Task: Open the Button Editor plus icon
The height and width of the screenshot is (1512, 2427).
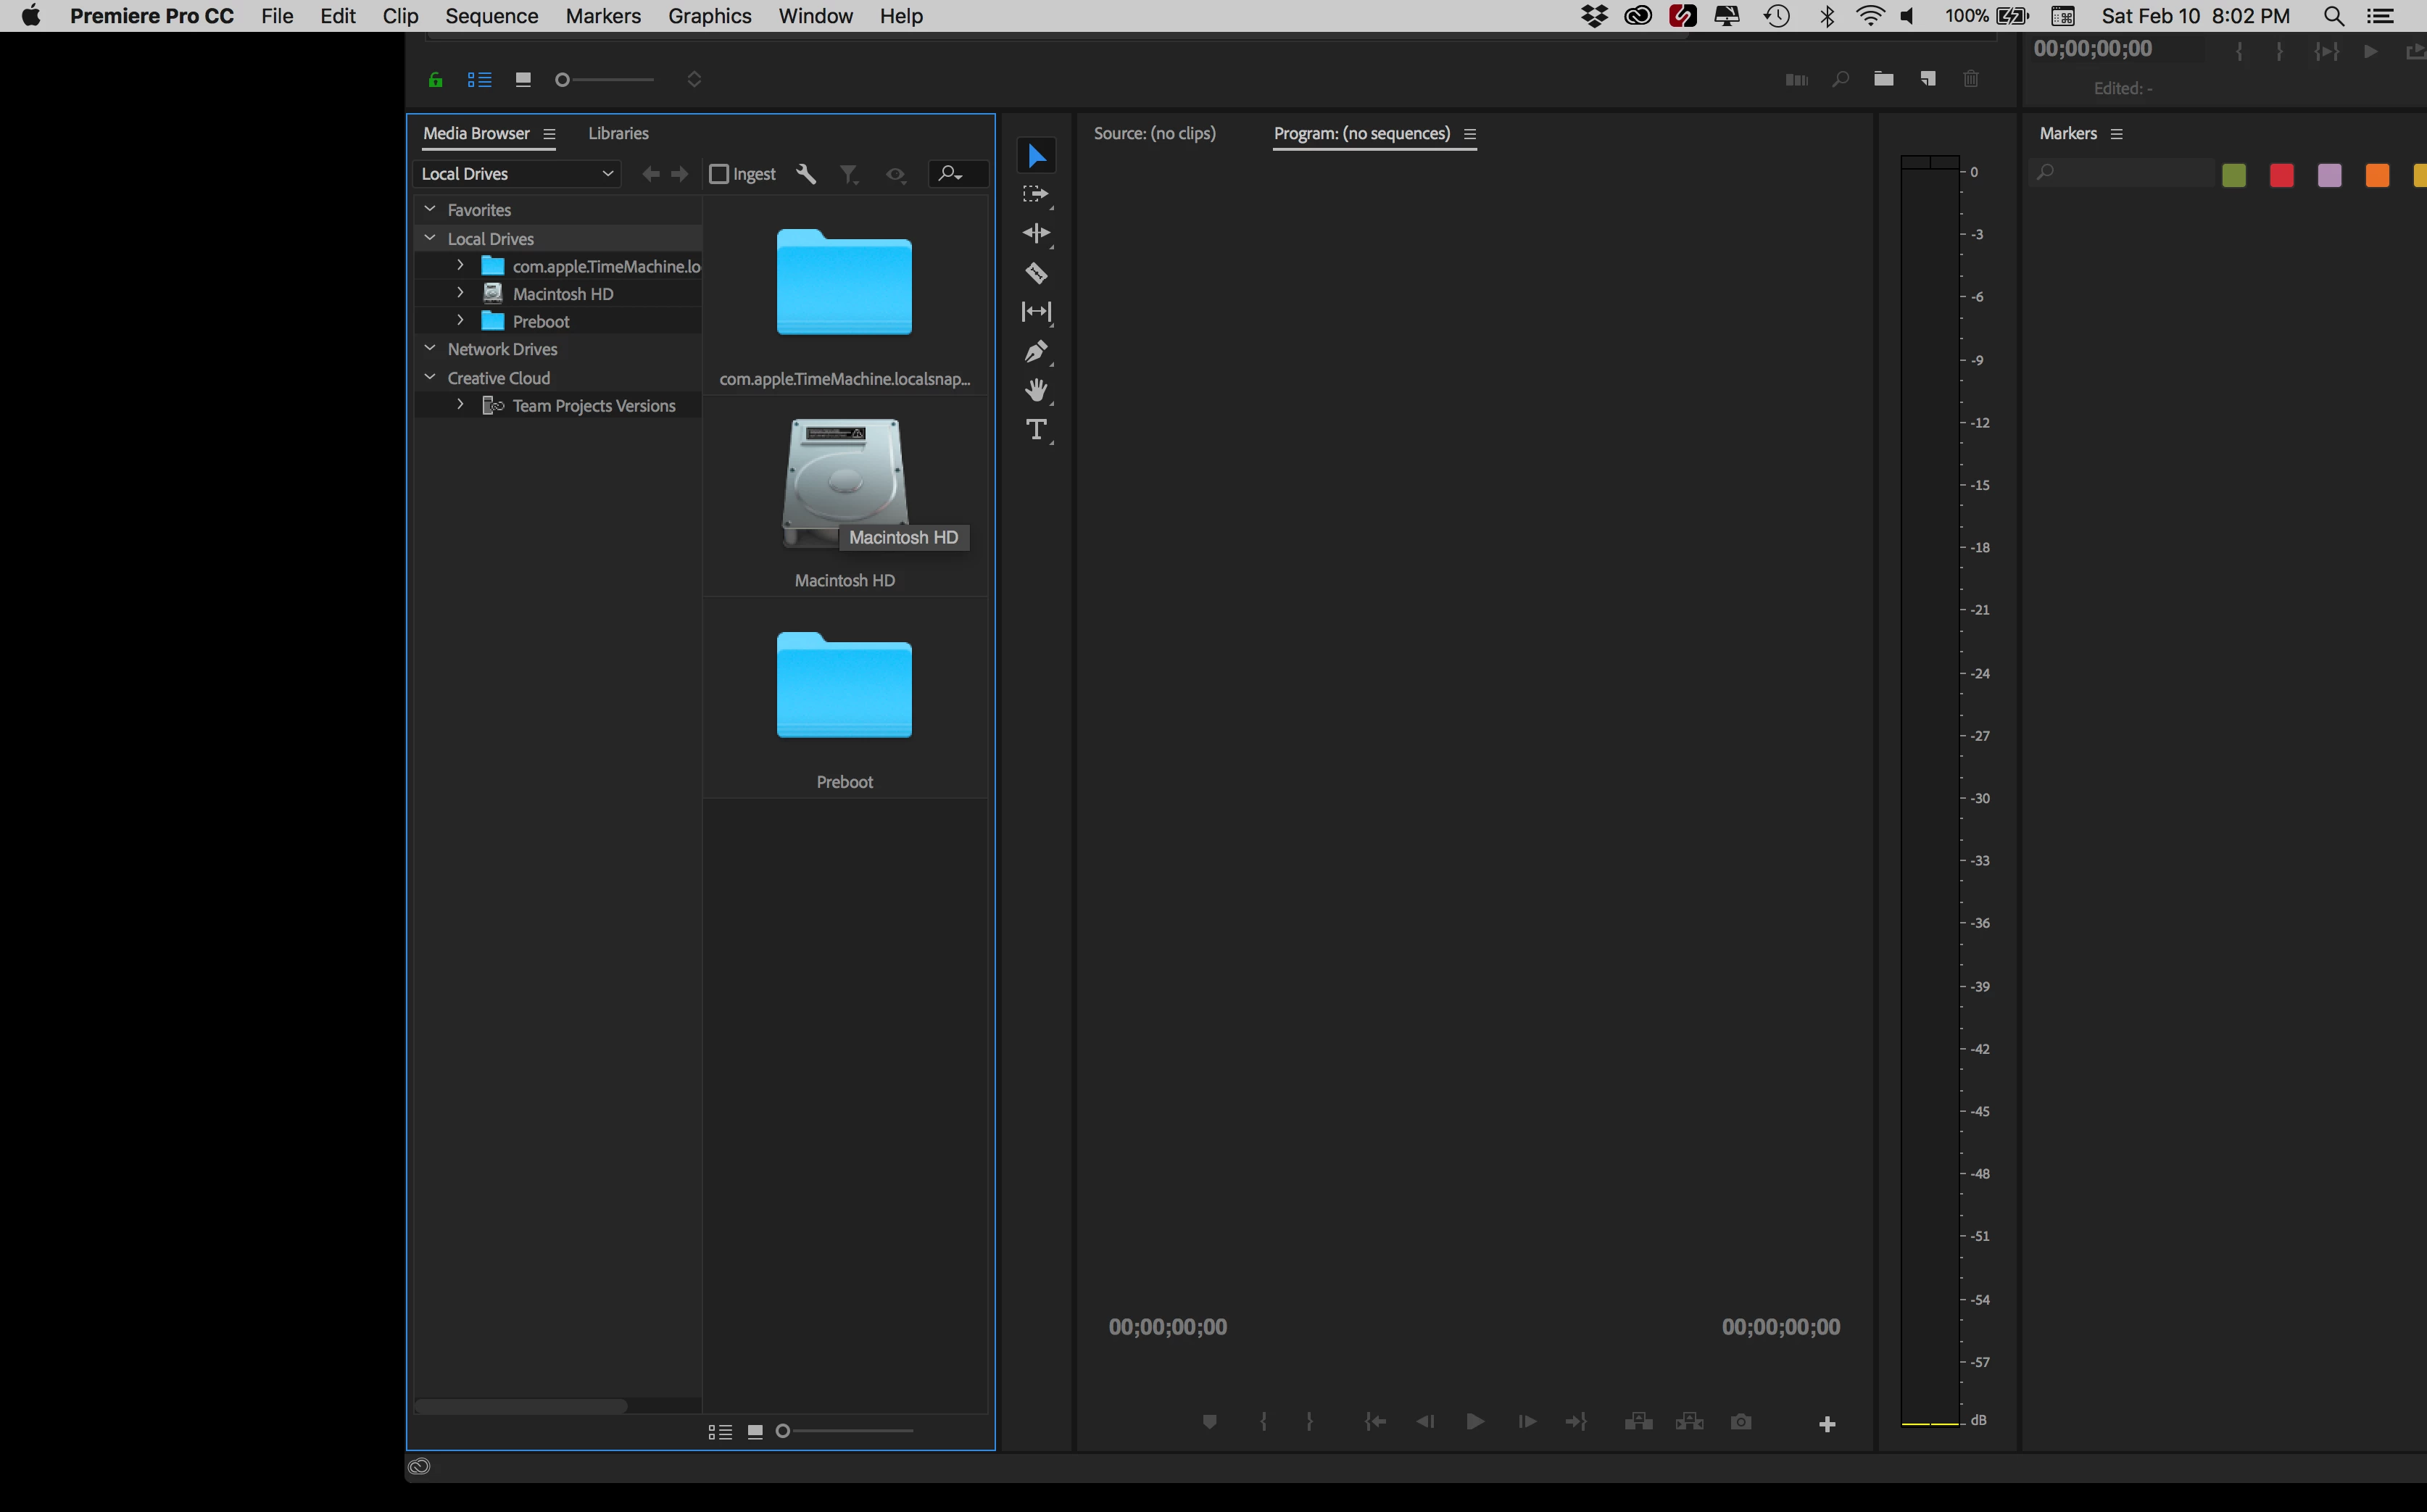Action: tap(1826, 1424)
